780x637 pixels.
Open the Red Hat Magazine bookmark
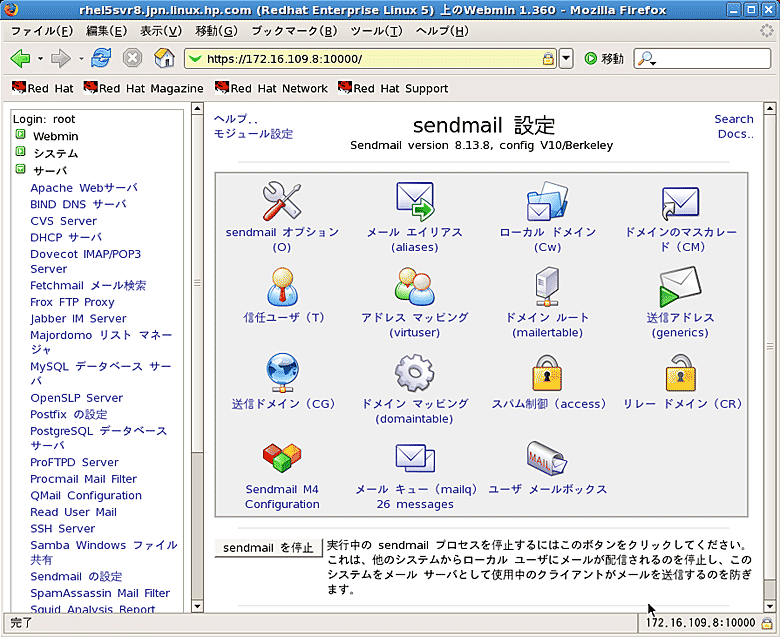[x=143, y=88]
